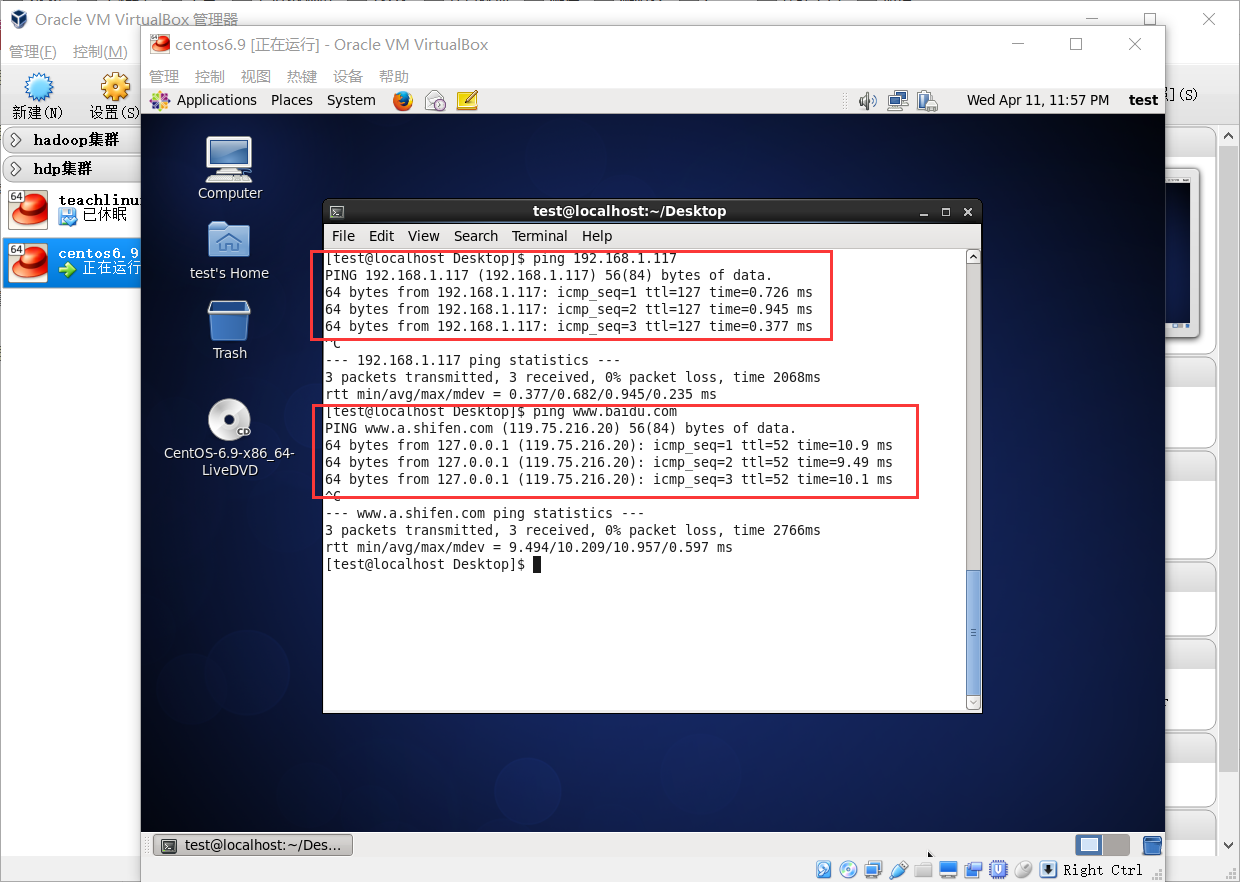Expand the hdp集群 group chevron

click(x=16, y=168)
